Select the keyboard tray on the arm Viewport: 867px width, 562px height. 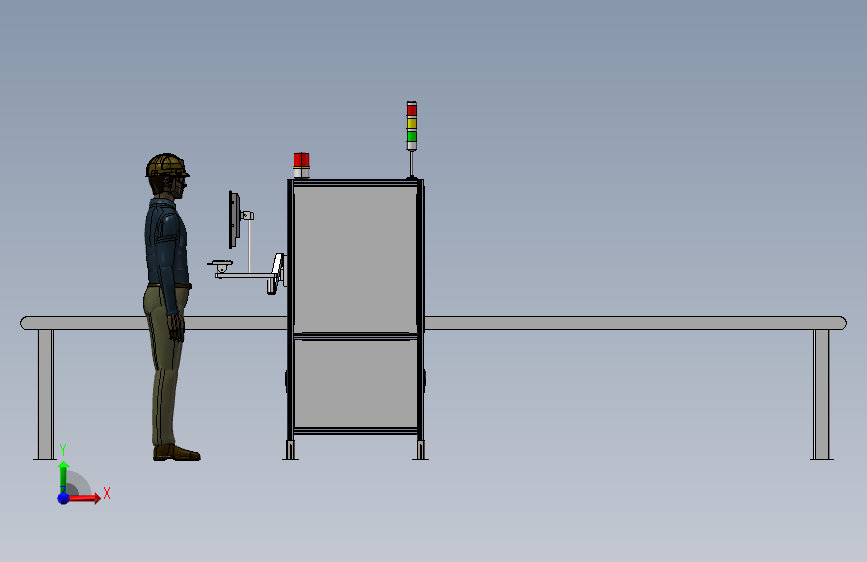[220, 264]
